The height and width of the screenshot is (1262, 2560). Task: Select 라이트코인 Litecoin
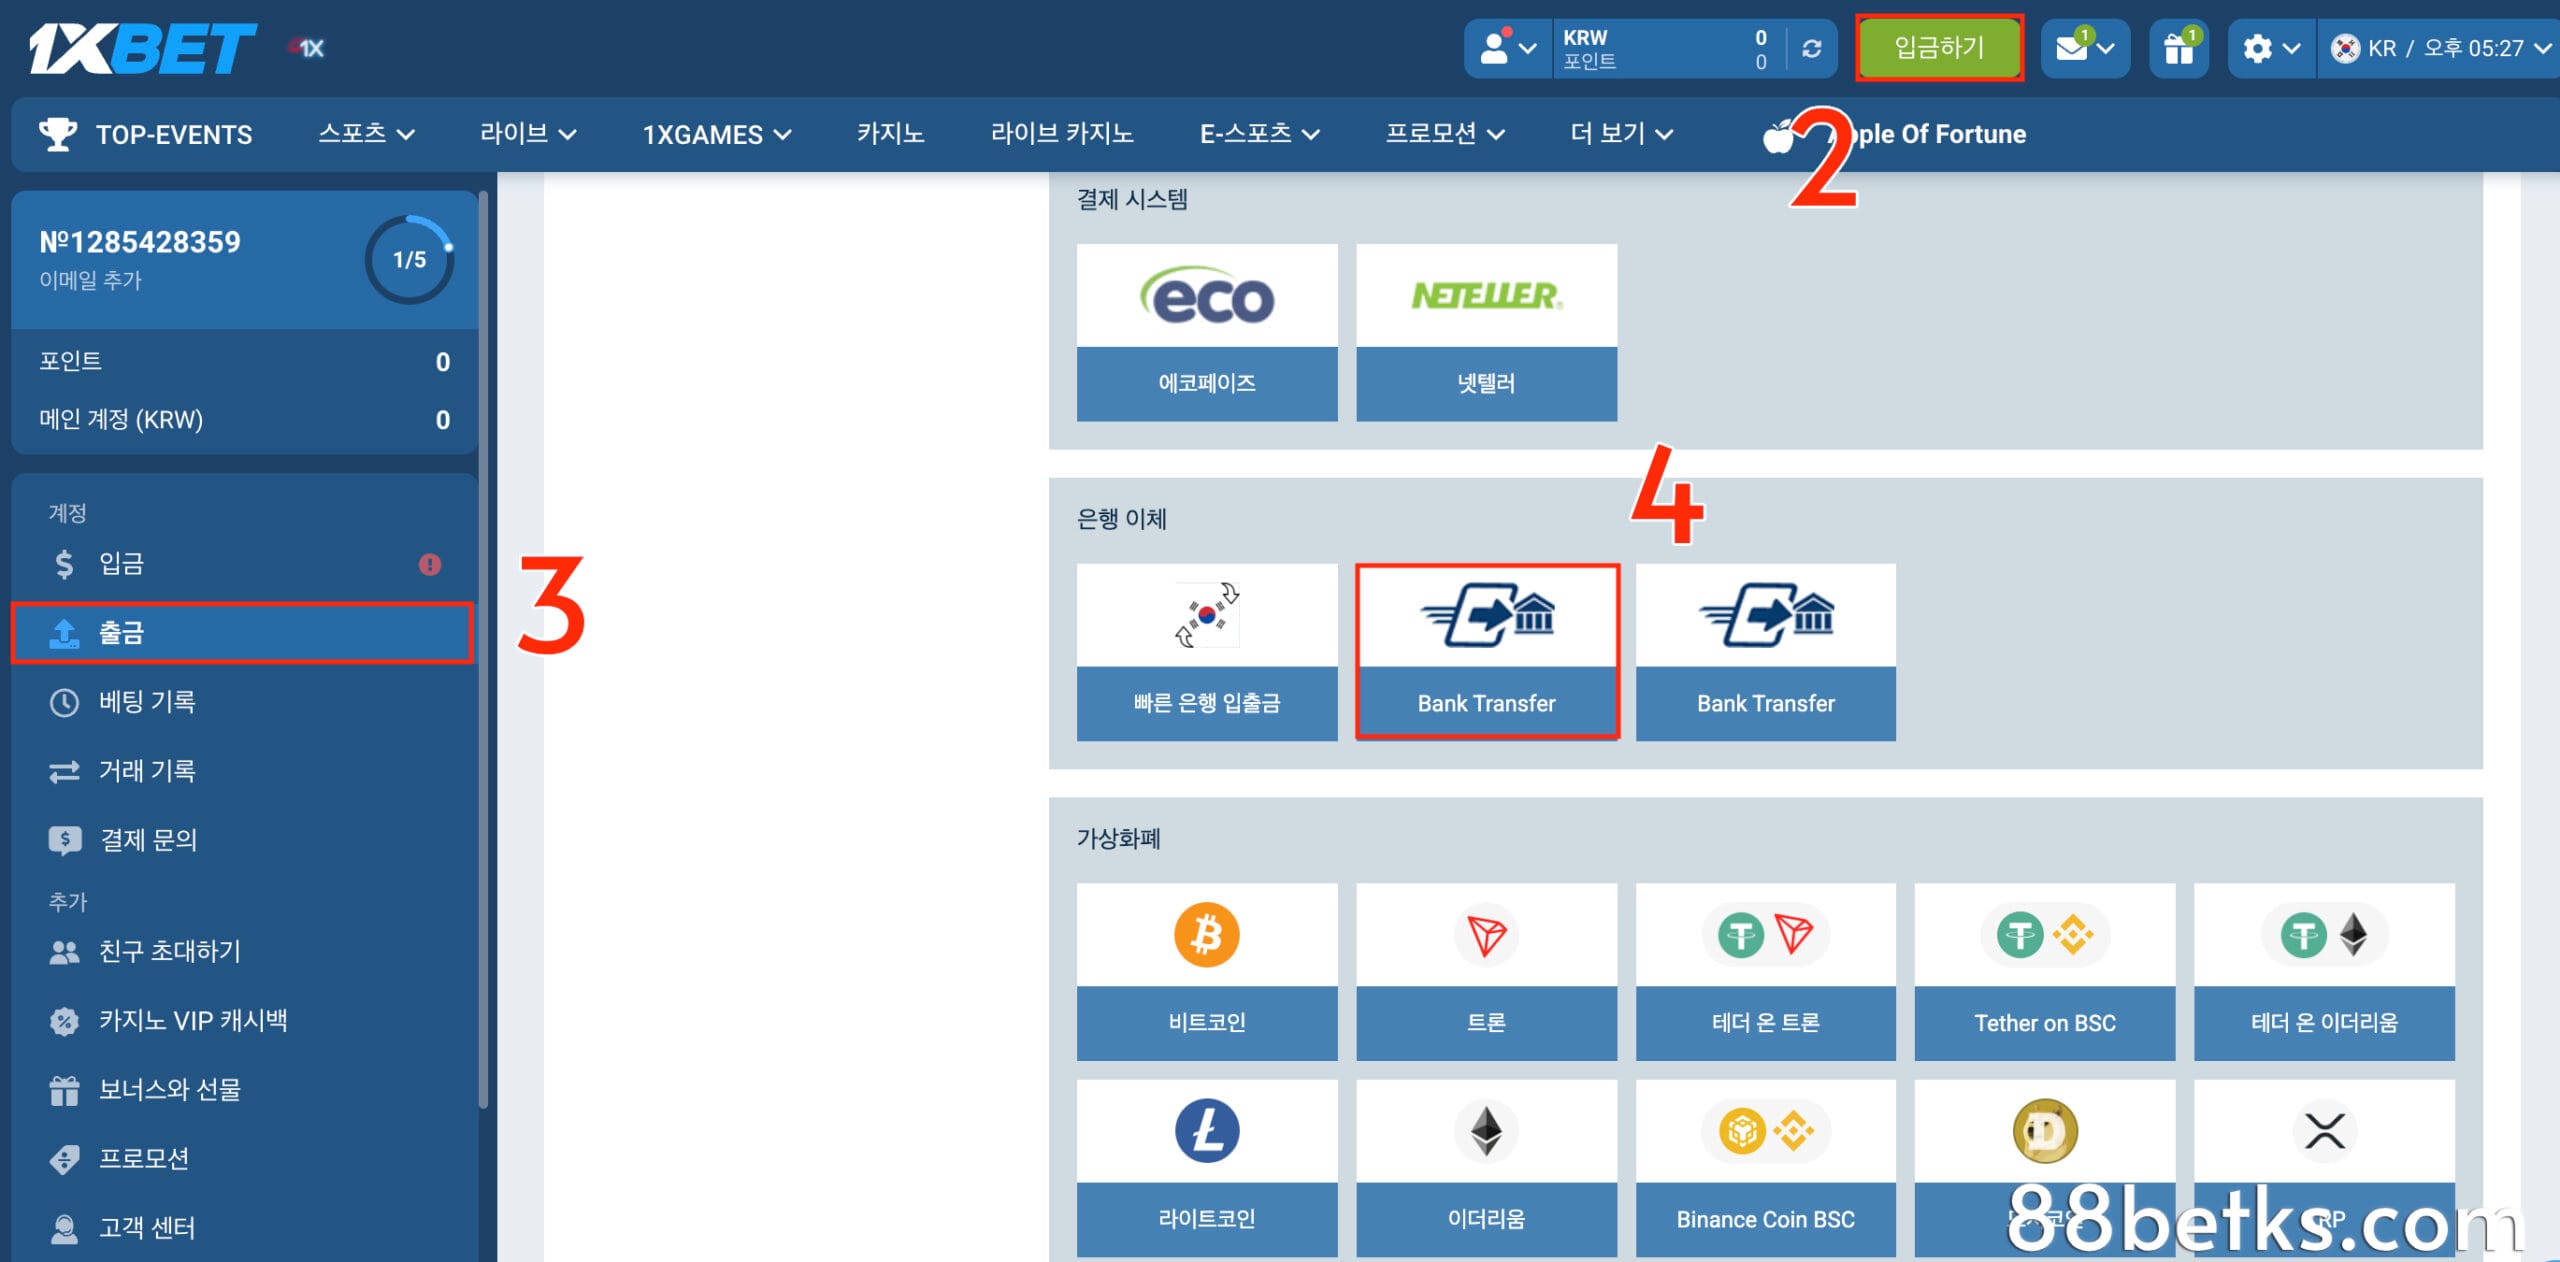[x=1207, y=1168]
